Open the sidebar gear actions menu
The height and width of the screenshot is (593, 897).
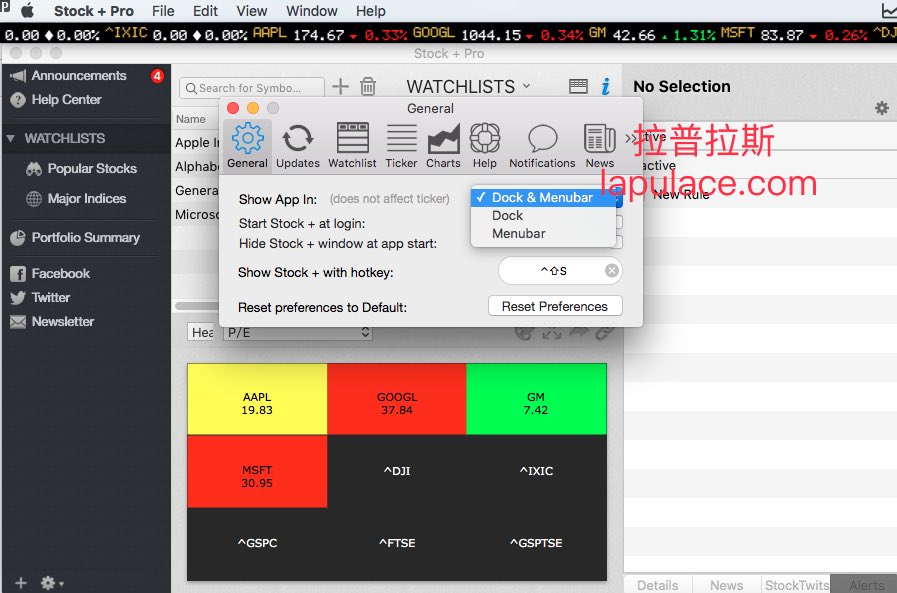coord(51,583)
